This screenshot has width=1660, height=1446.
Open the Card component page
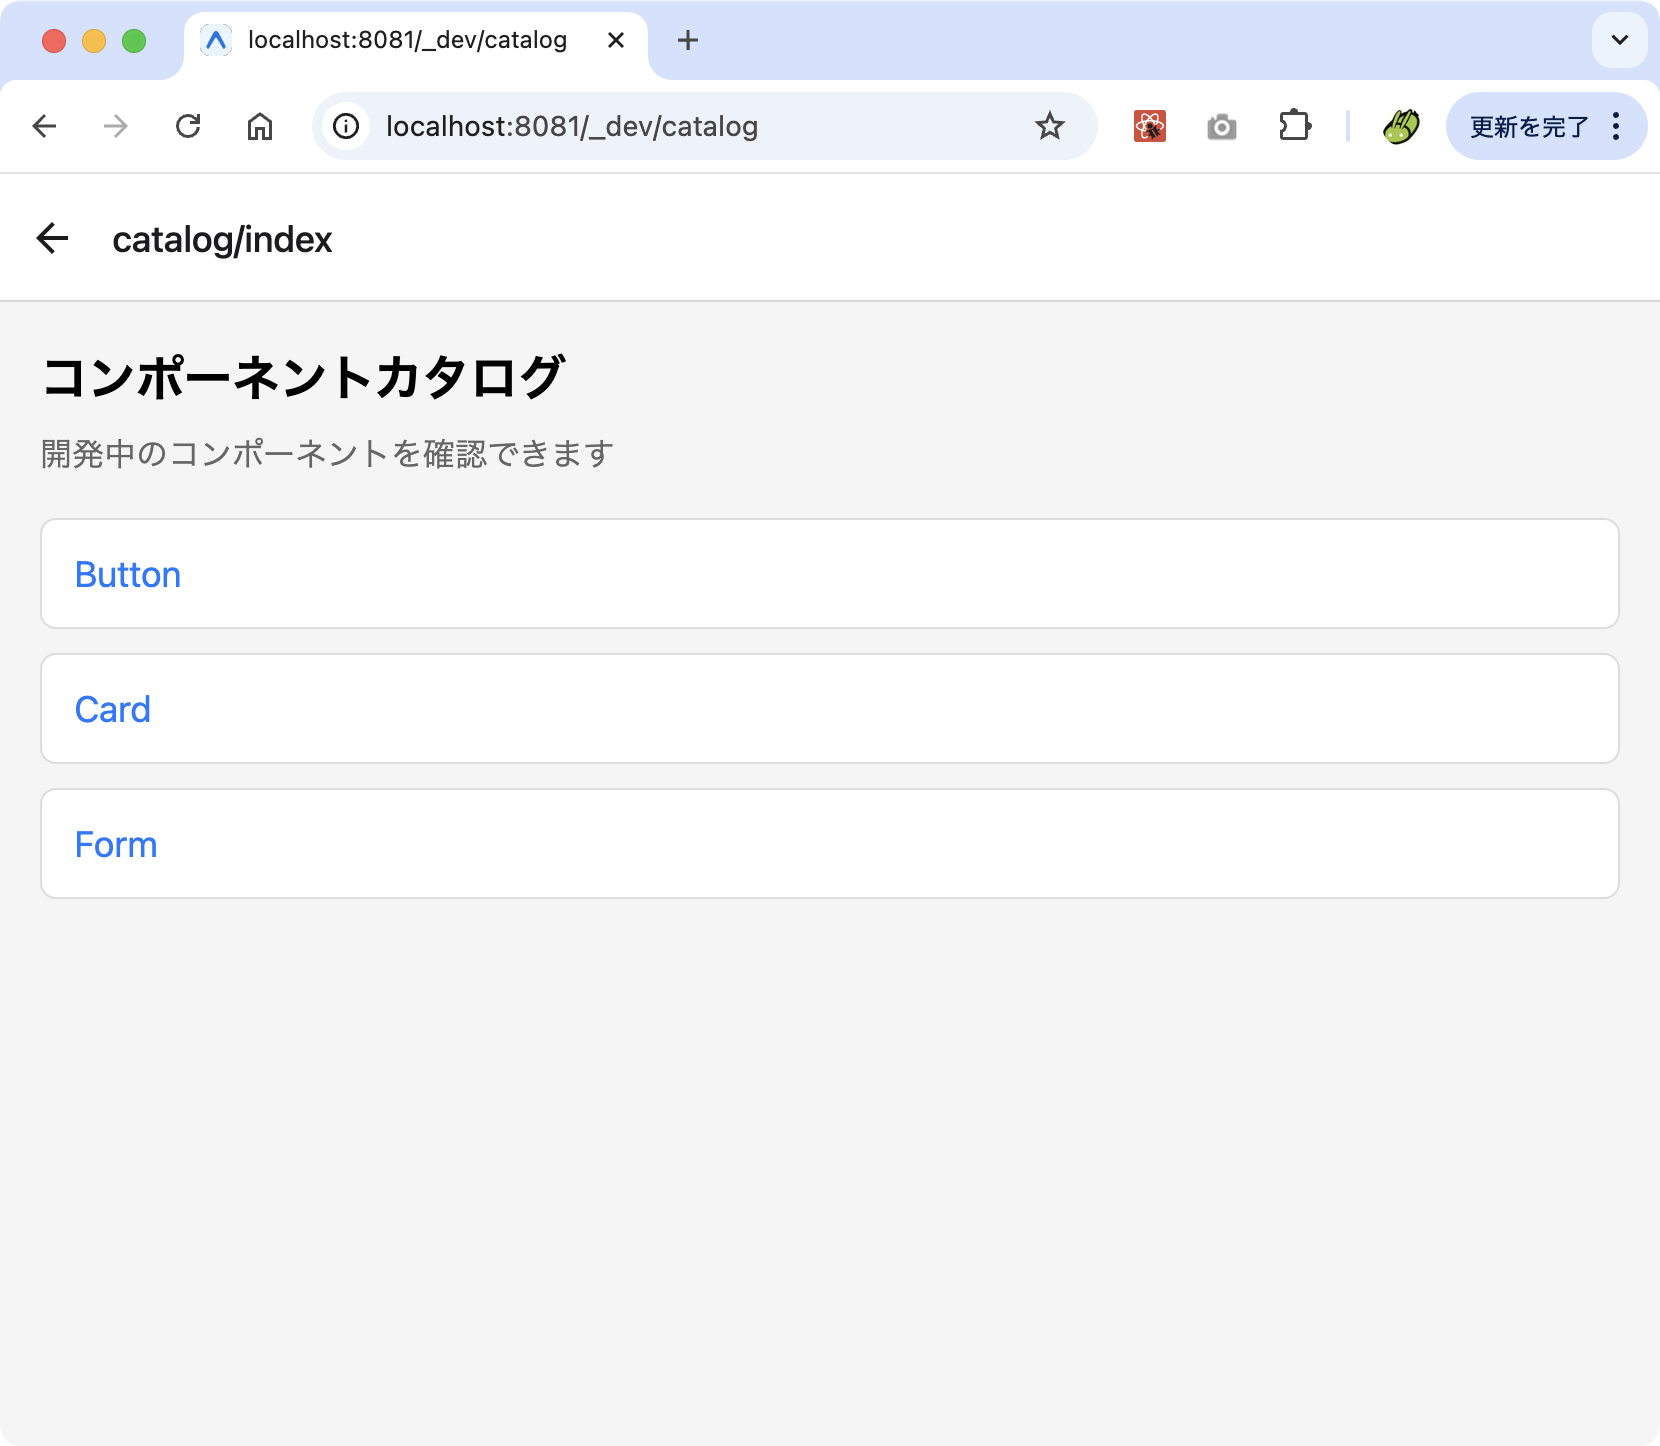point(112,709)
